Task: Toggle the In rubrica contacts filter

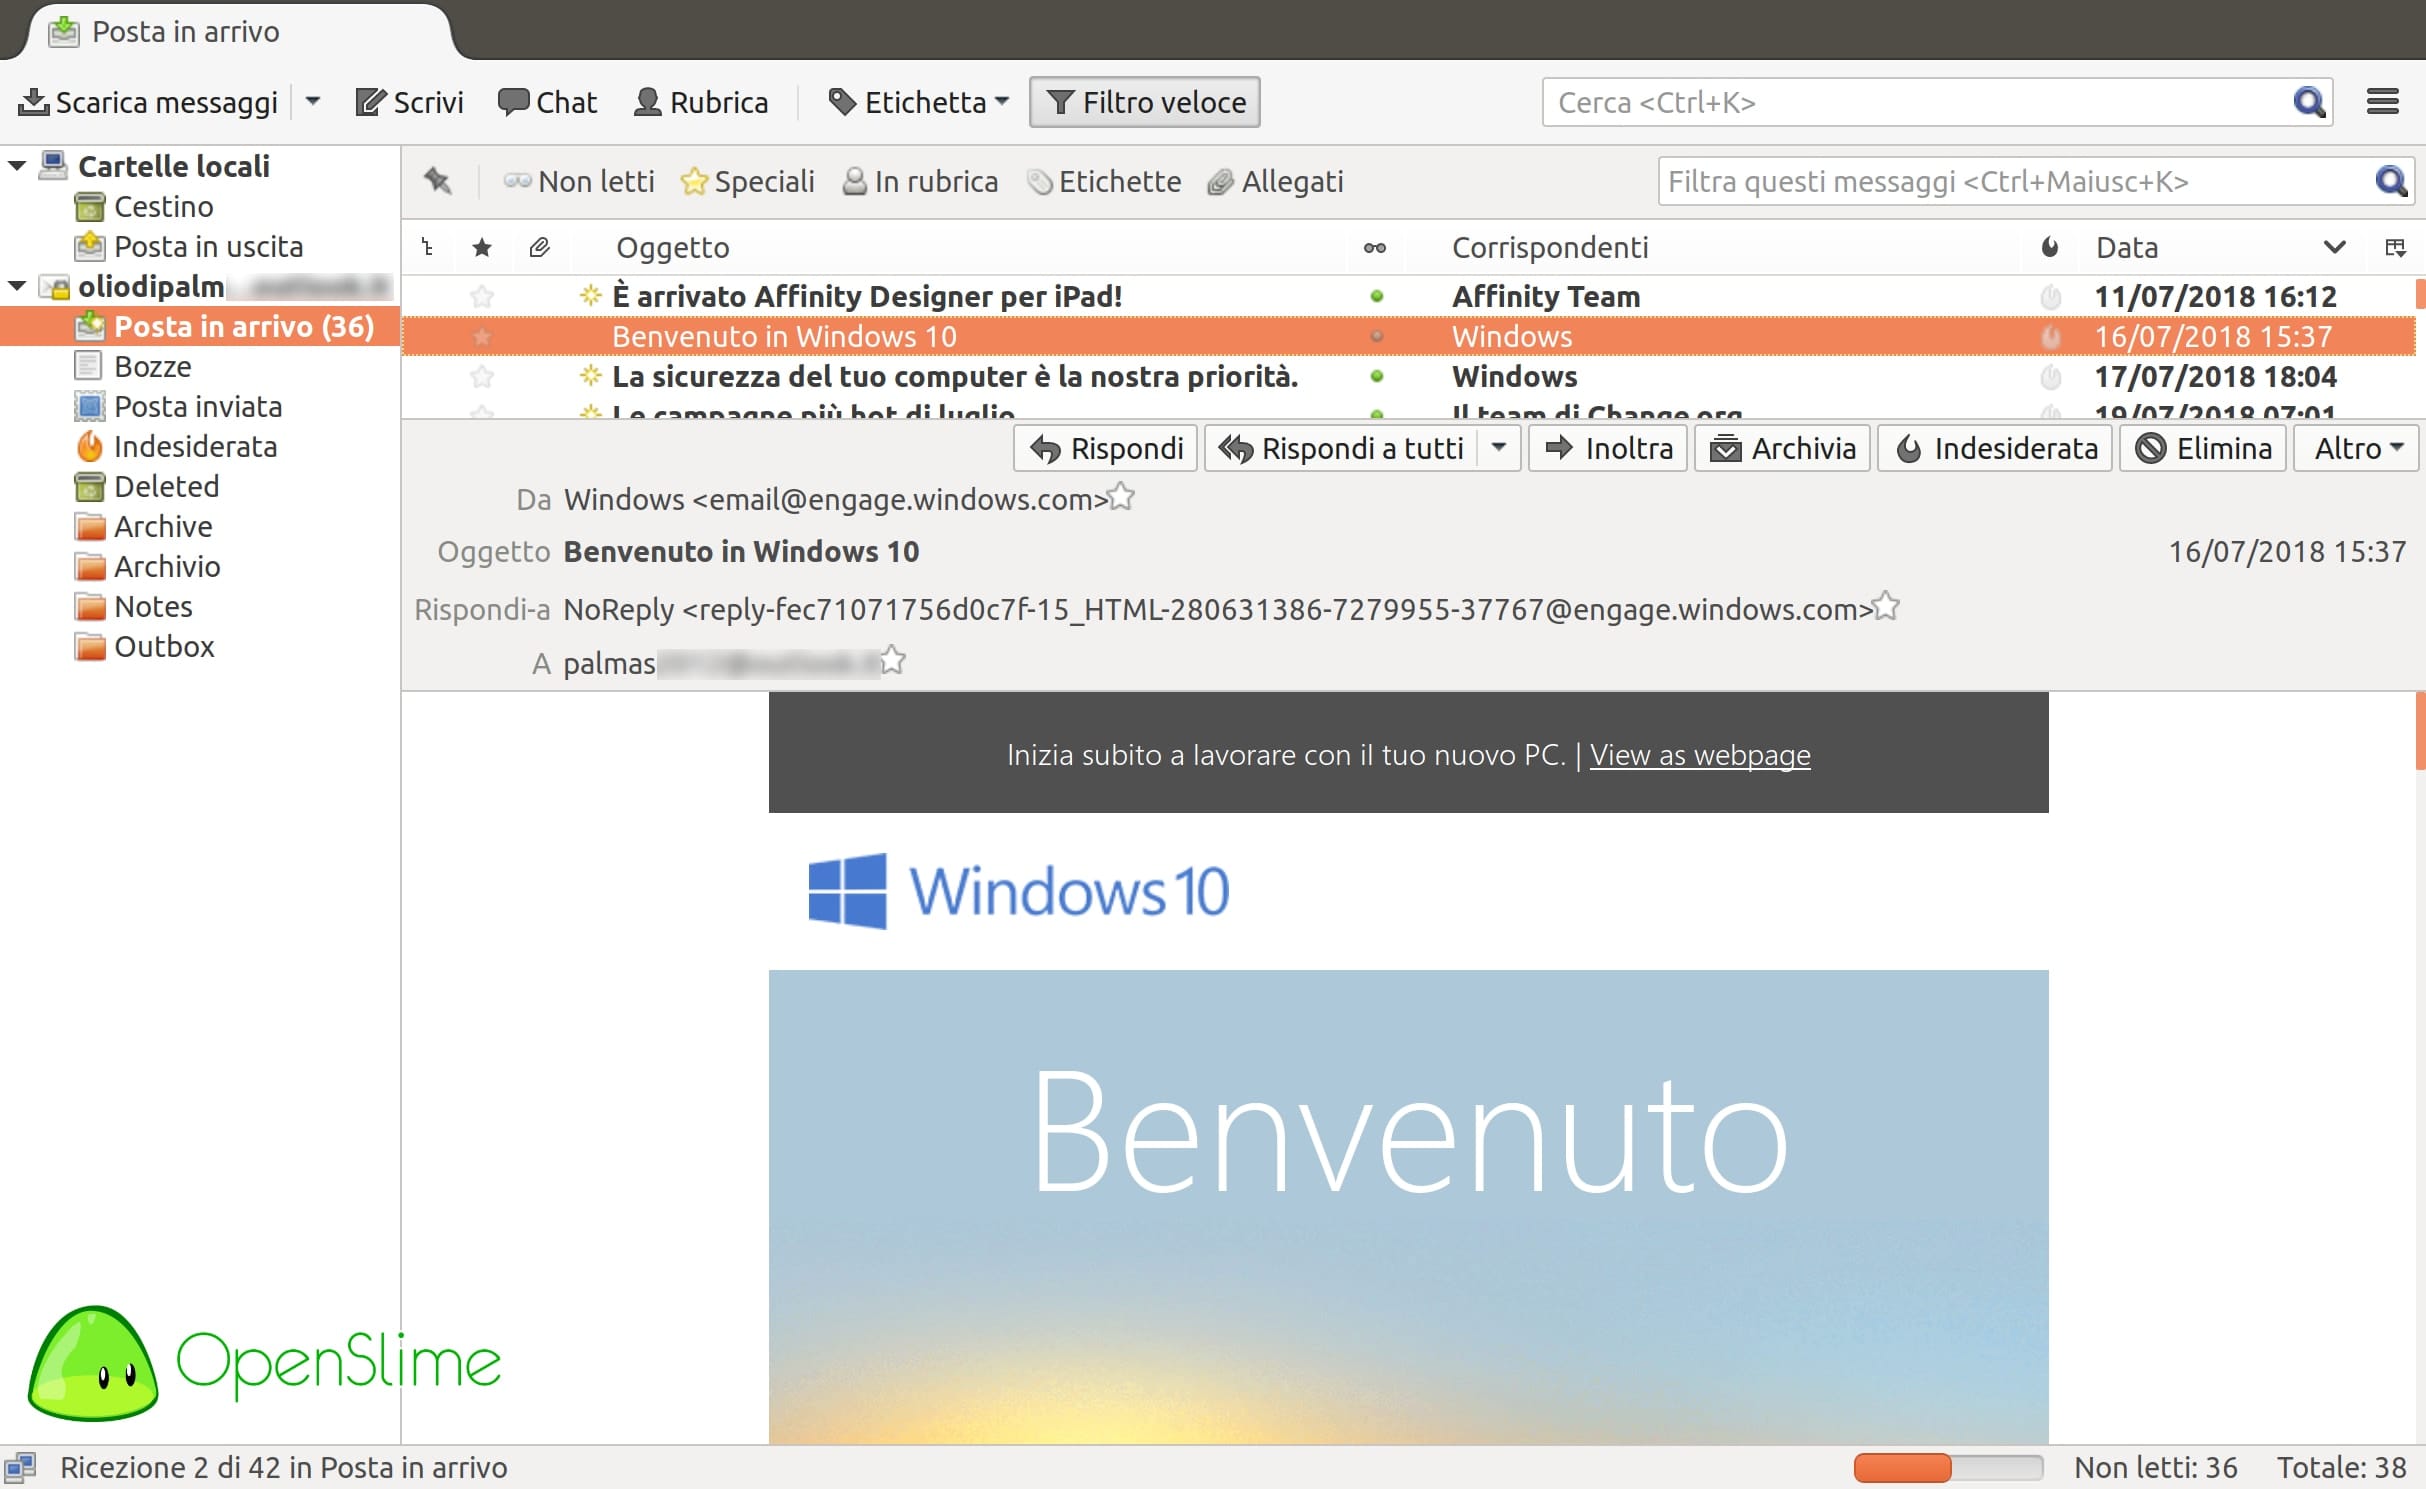Action: pyautogui.click(x=920, y=182)
